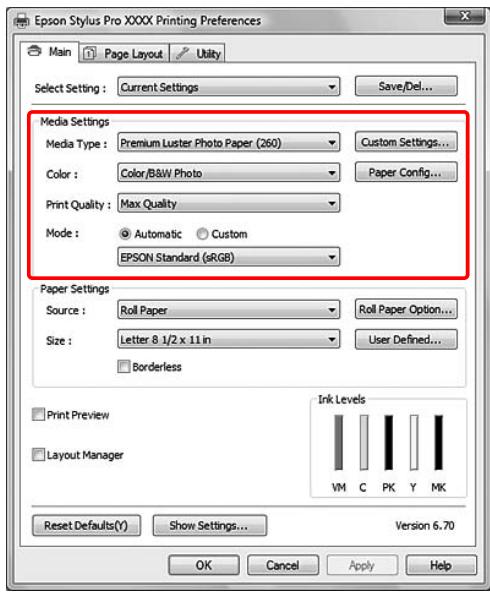Expand the Print Quality dropdown
This screenshot has width=490, height=593.
pyautogui.click(x=229, y=203)
